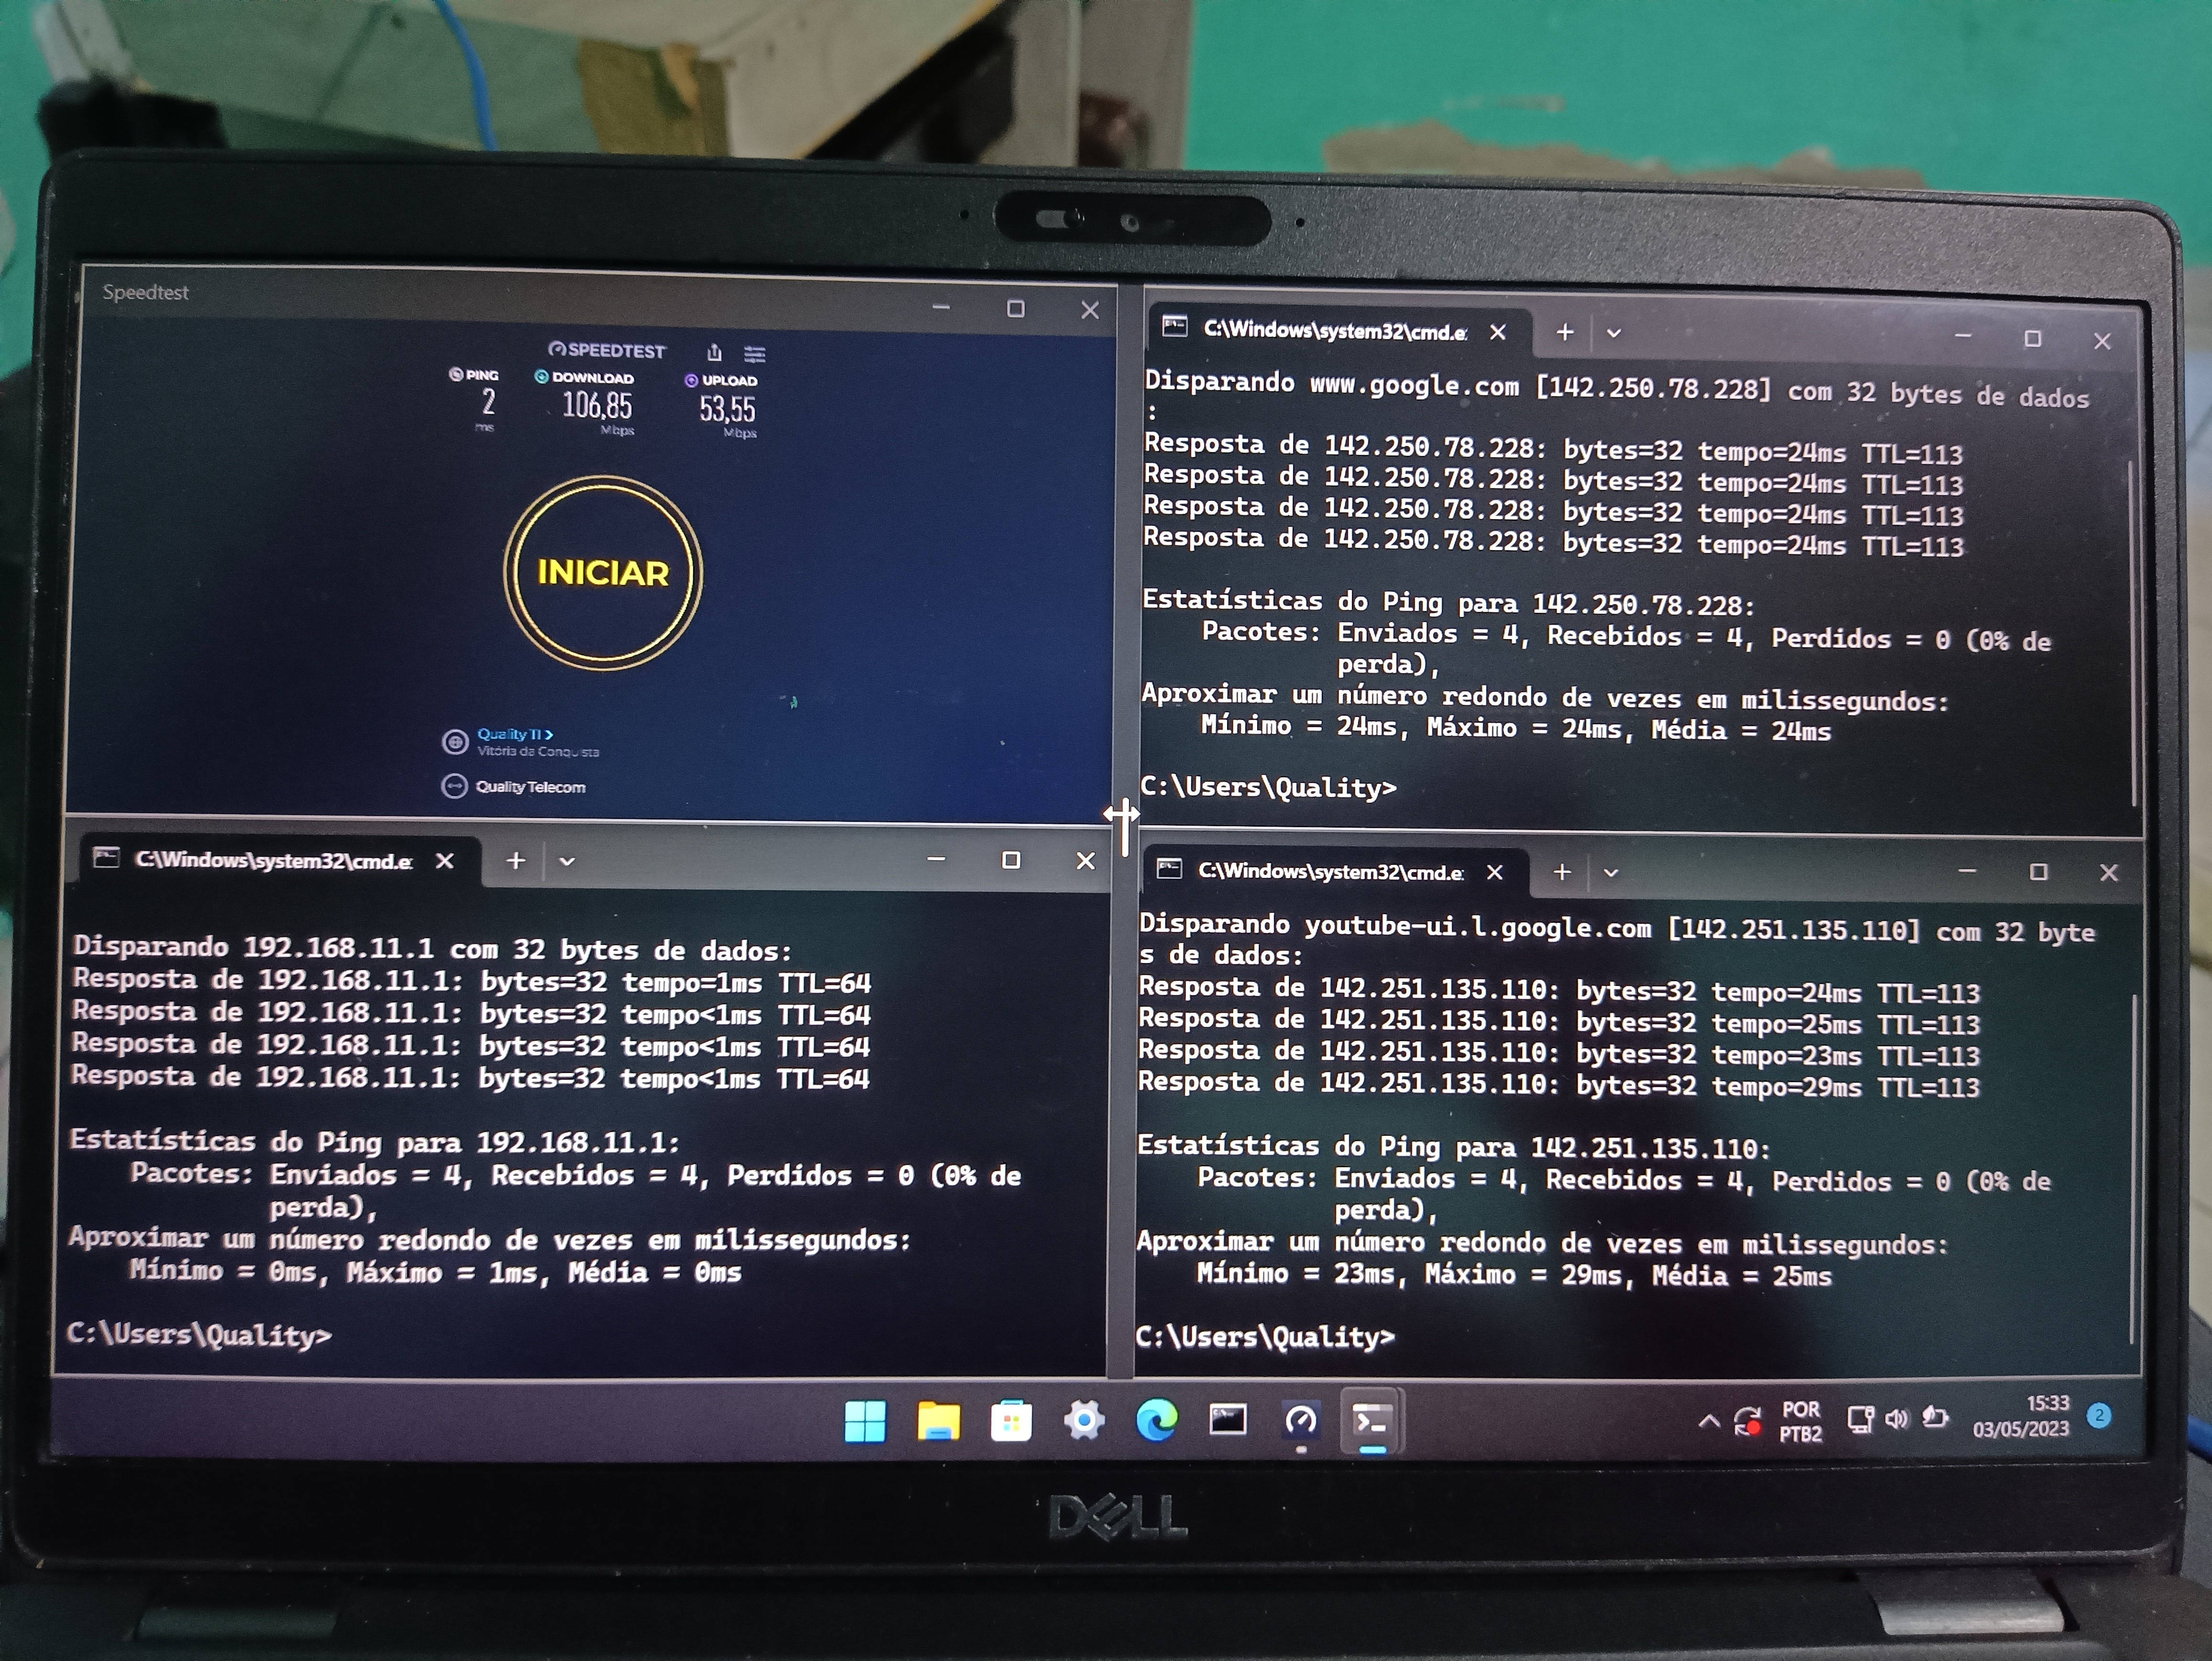Click the volume speaker icon in tray
The width and height of the screenshot is (2212, 1661).
click(x=1896, y=1418)
